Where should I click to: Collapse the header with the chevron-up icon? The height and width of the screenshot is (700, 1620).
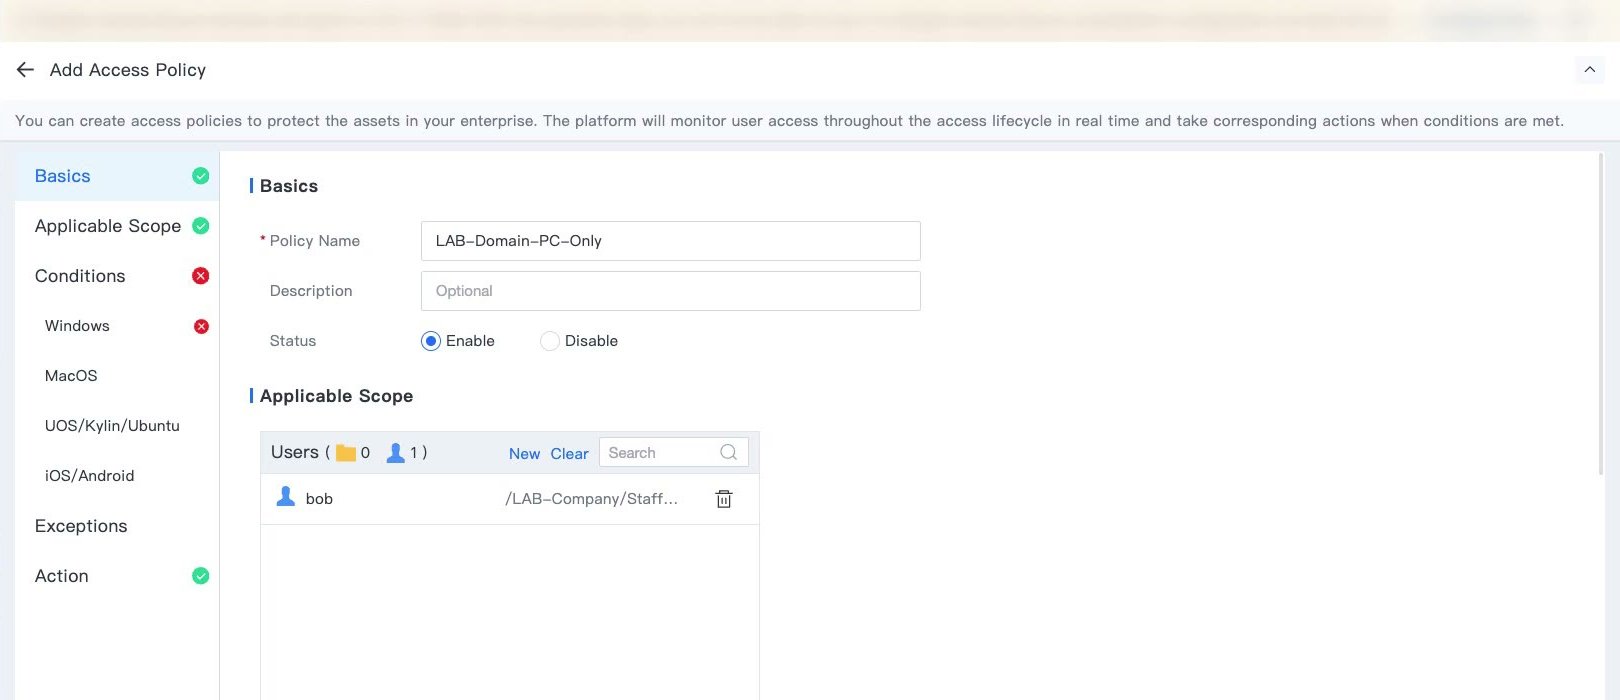(x=1589, y=70)
